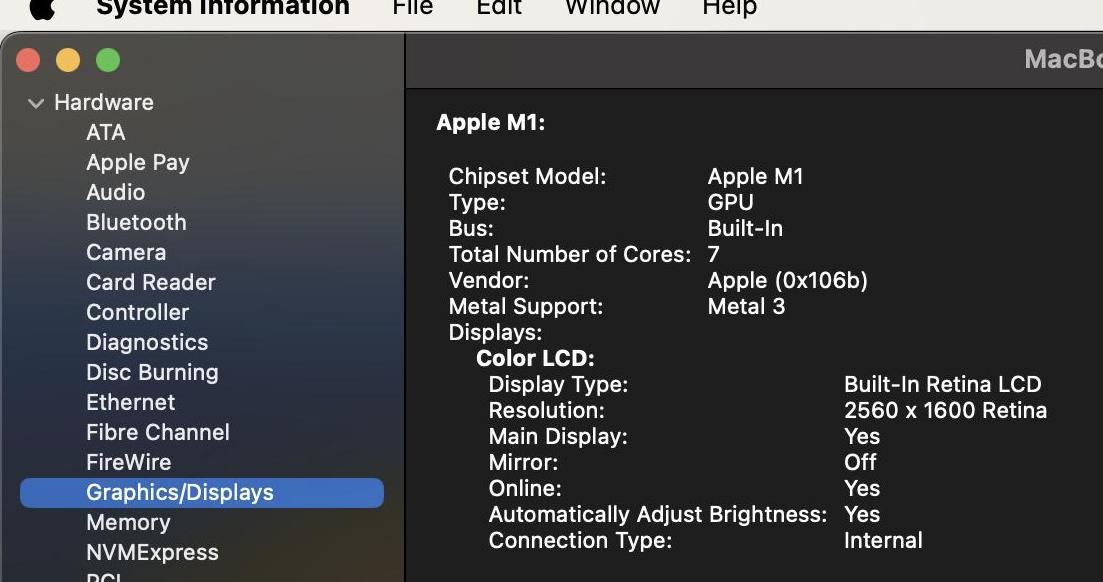Click the 'Connection Type:' label

point(580,540)
